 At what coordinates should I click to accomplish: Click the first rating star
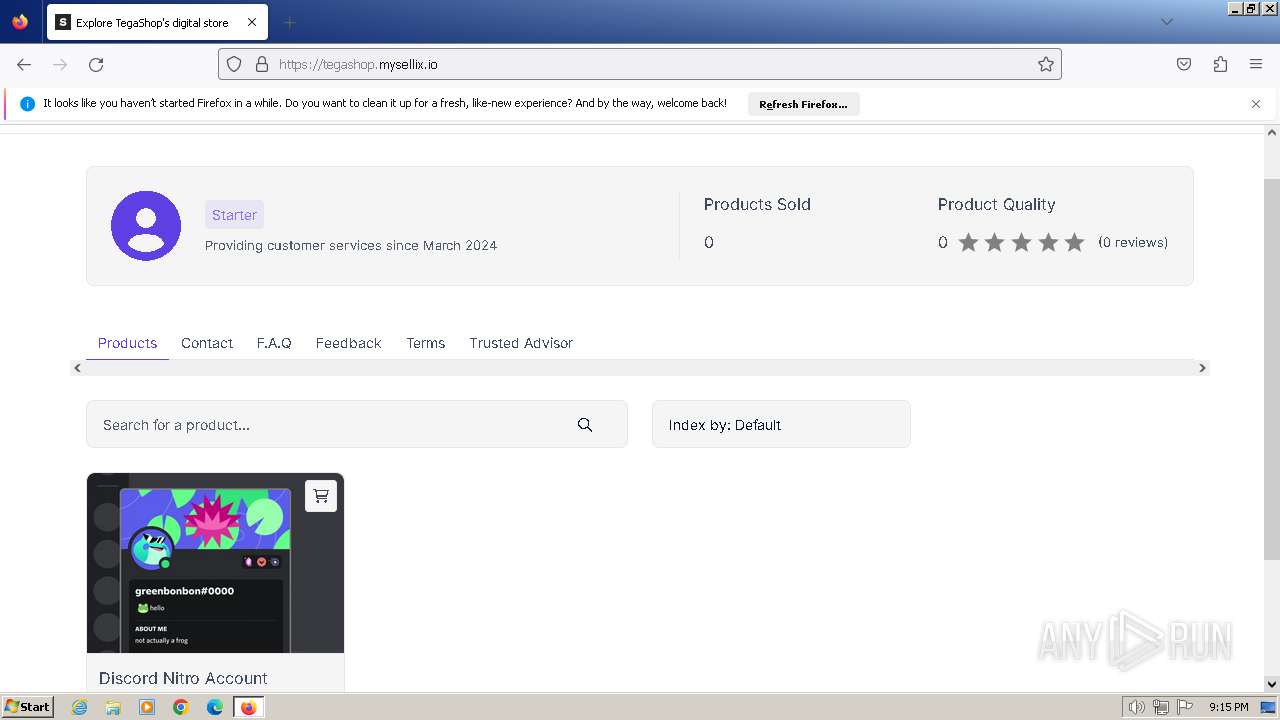pyautogui.click(x=968, y=242)
